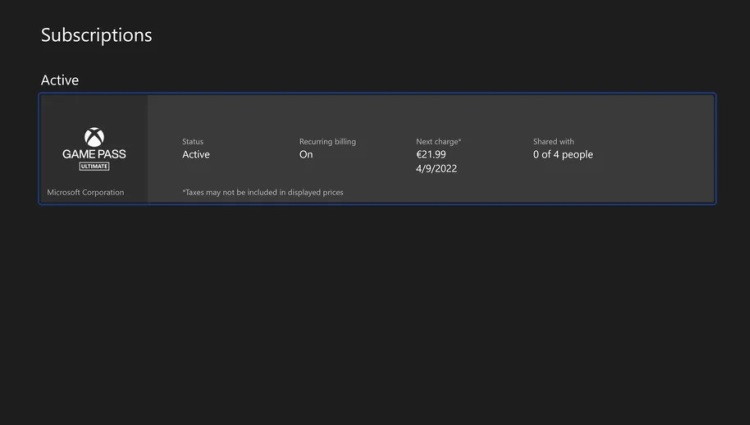This screenshot has height=425, width=750.
Task: Click empty card area right of Shared with
Action: 660,150
